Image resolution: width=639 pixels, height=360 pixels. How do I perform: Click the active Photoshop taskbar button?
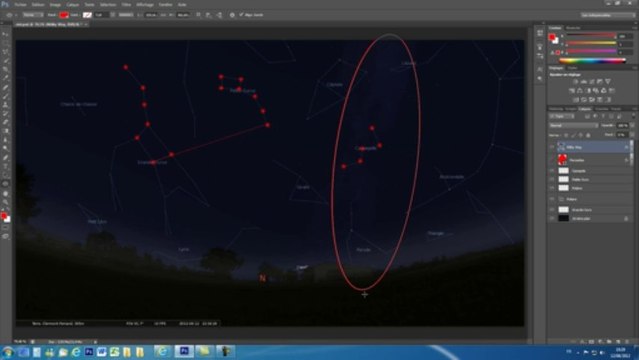[x=184, y=351]
